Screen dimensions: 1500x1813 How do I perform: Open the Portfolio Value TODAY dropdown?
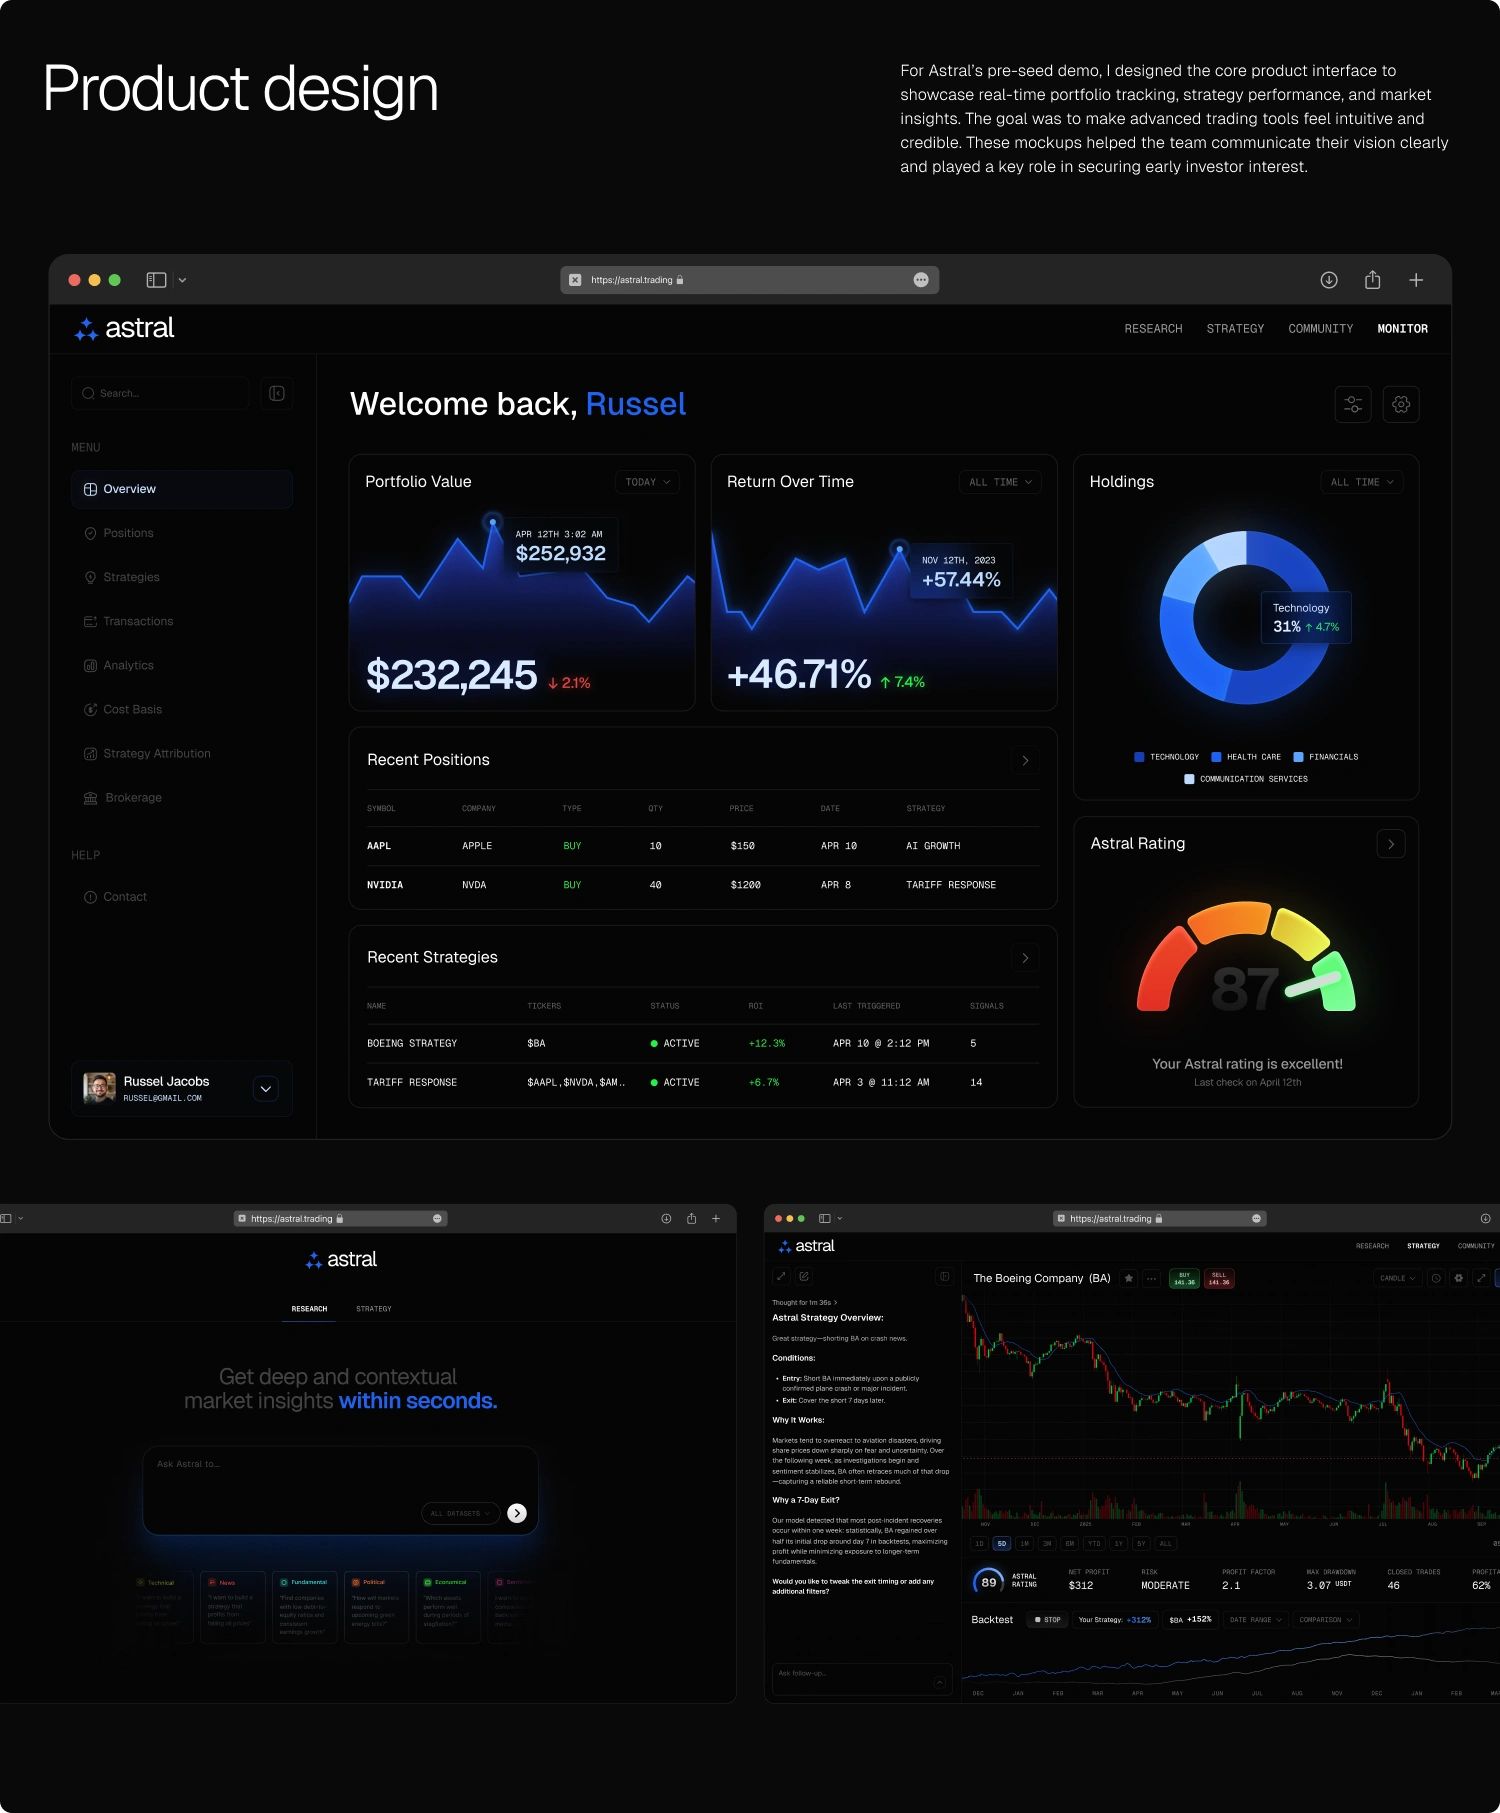coord(647,482)
